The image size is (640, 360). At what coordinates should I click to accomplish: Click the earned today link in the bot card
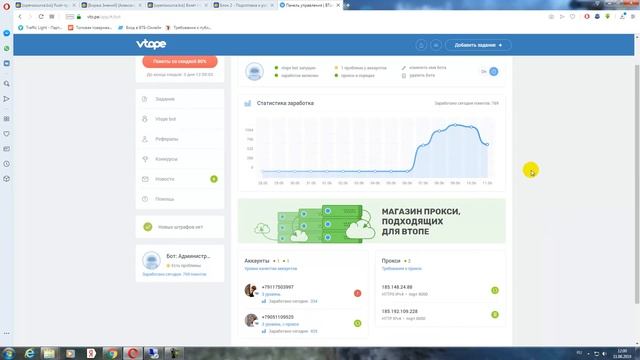pyautogui.click(x=174, y=274)
